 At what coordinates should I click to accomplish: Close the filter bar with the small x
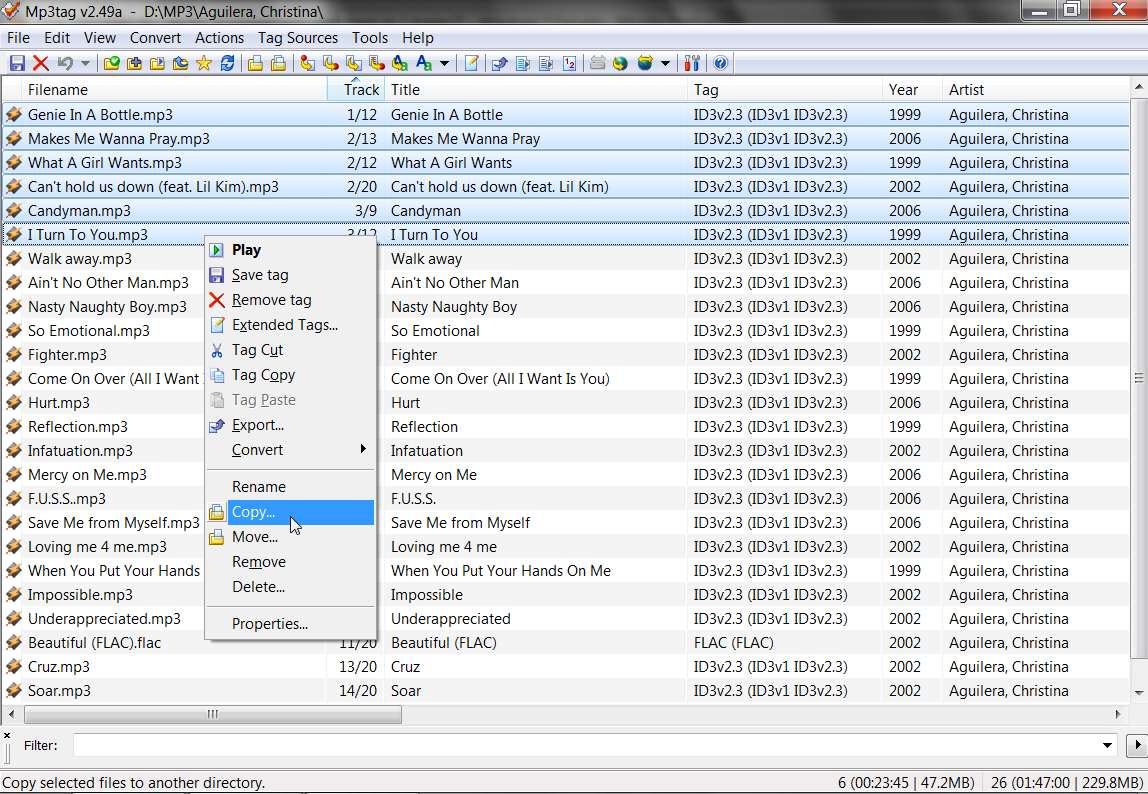tap(7, 735)
